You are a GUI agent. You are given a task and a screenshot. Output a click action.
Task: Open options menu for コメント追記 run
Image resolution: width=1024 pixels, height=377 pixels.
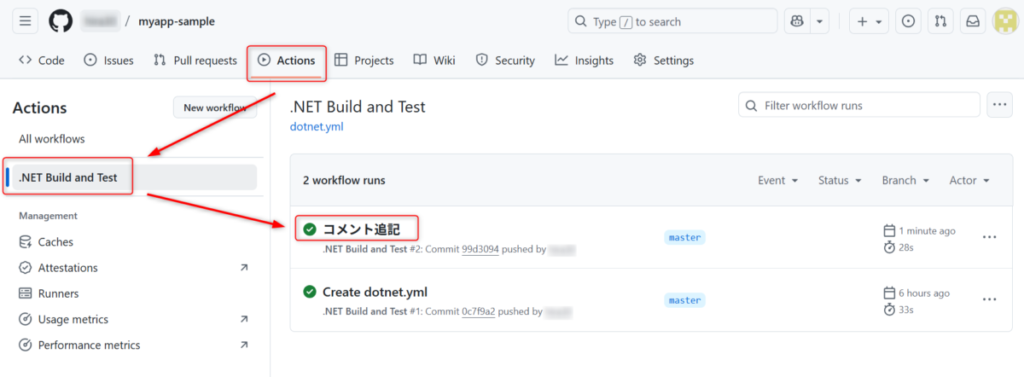(989, 237)
